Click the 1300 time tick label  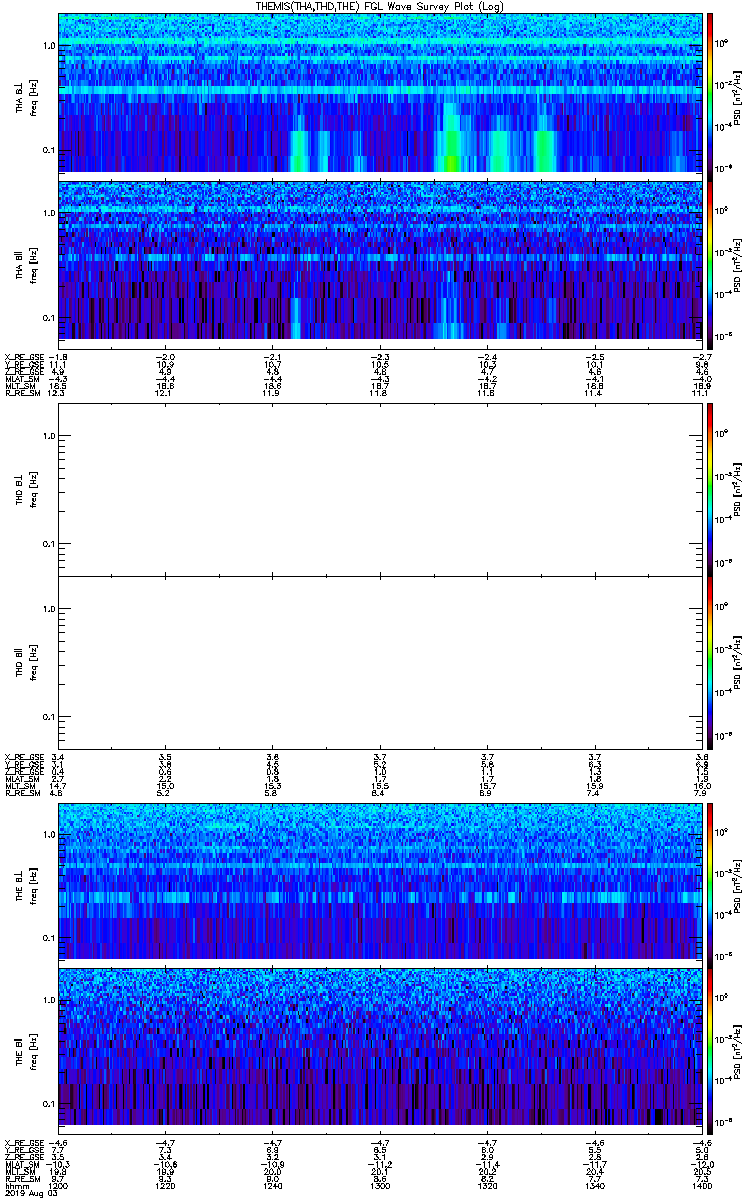tap(380, 1186)
